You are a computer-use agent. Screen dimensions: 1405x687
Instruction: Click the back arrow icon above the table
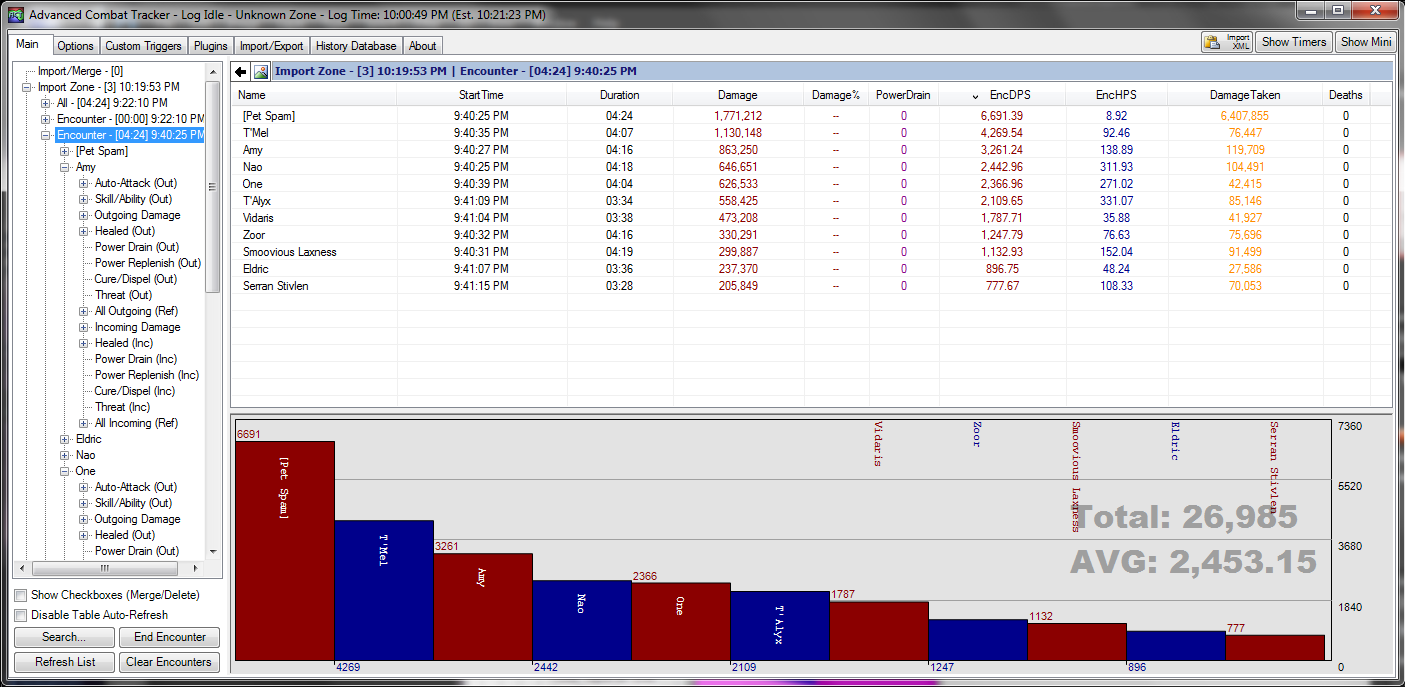tap(241, 72)
